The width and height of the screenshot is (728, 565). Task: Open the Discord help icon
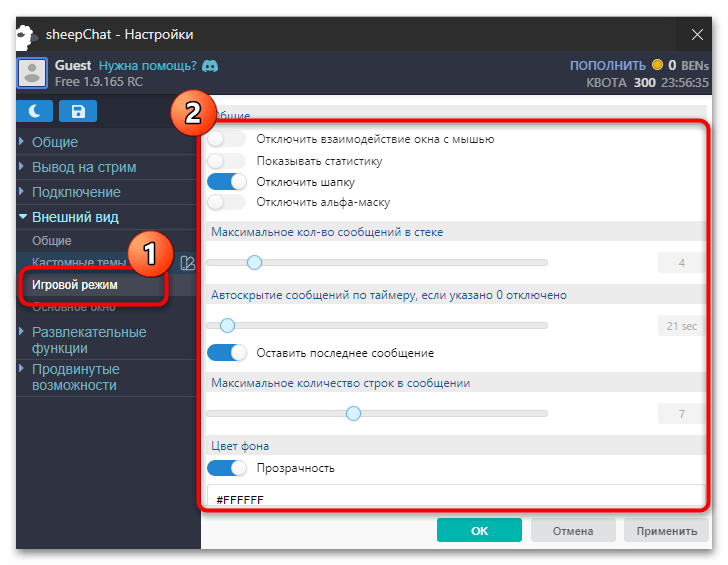tap(211, 65)
